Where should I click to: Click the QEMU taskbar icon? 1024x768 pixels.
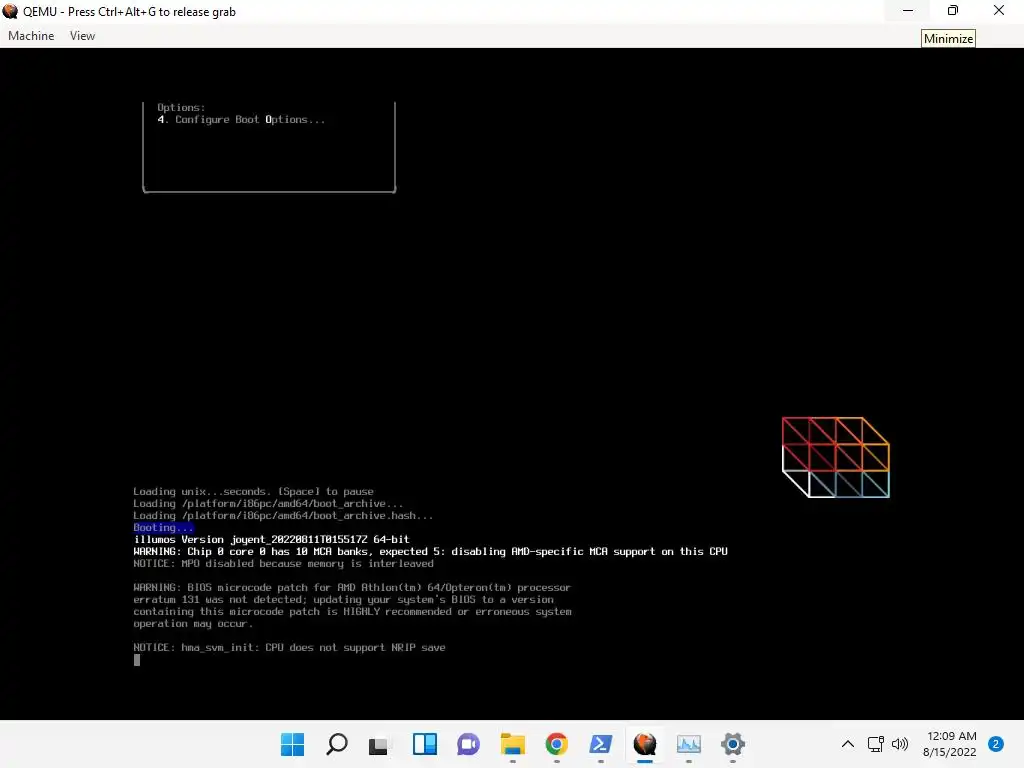click(x=645, y=744)
